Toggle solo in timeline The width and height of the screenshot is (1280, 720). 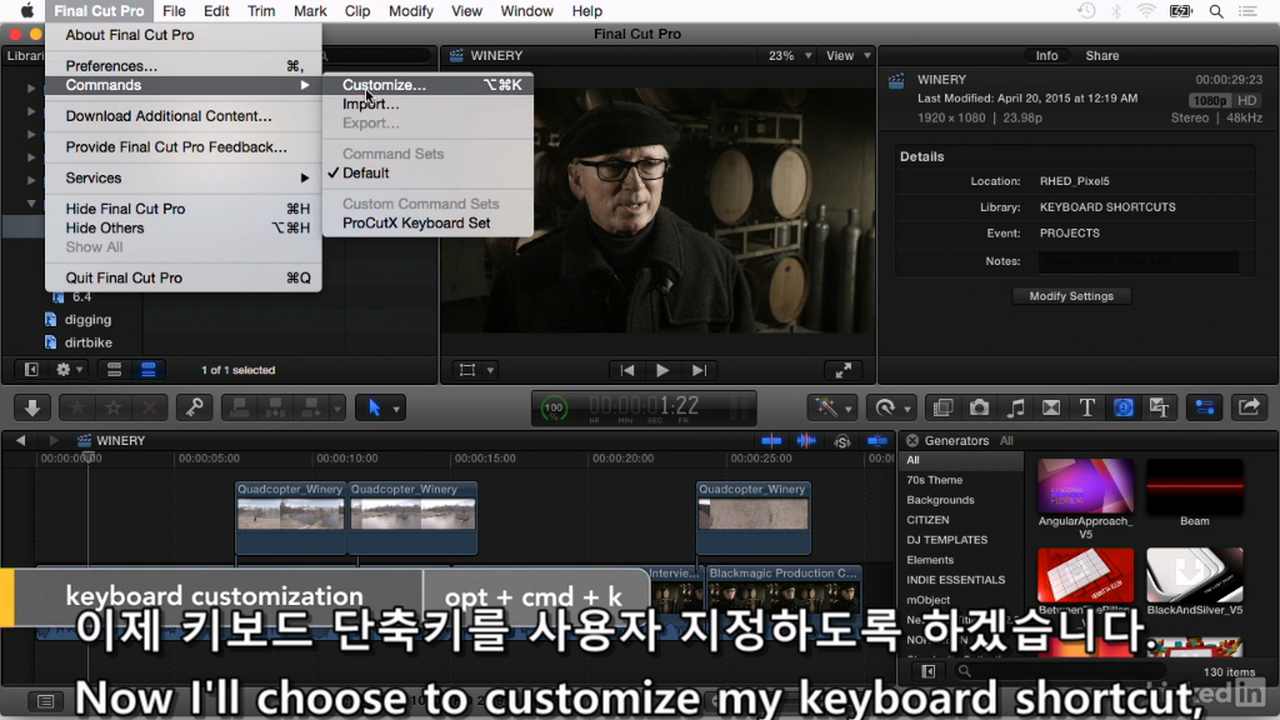[x=842, y=441]
